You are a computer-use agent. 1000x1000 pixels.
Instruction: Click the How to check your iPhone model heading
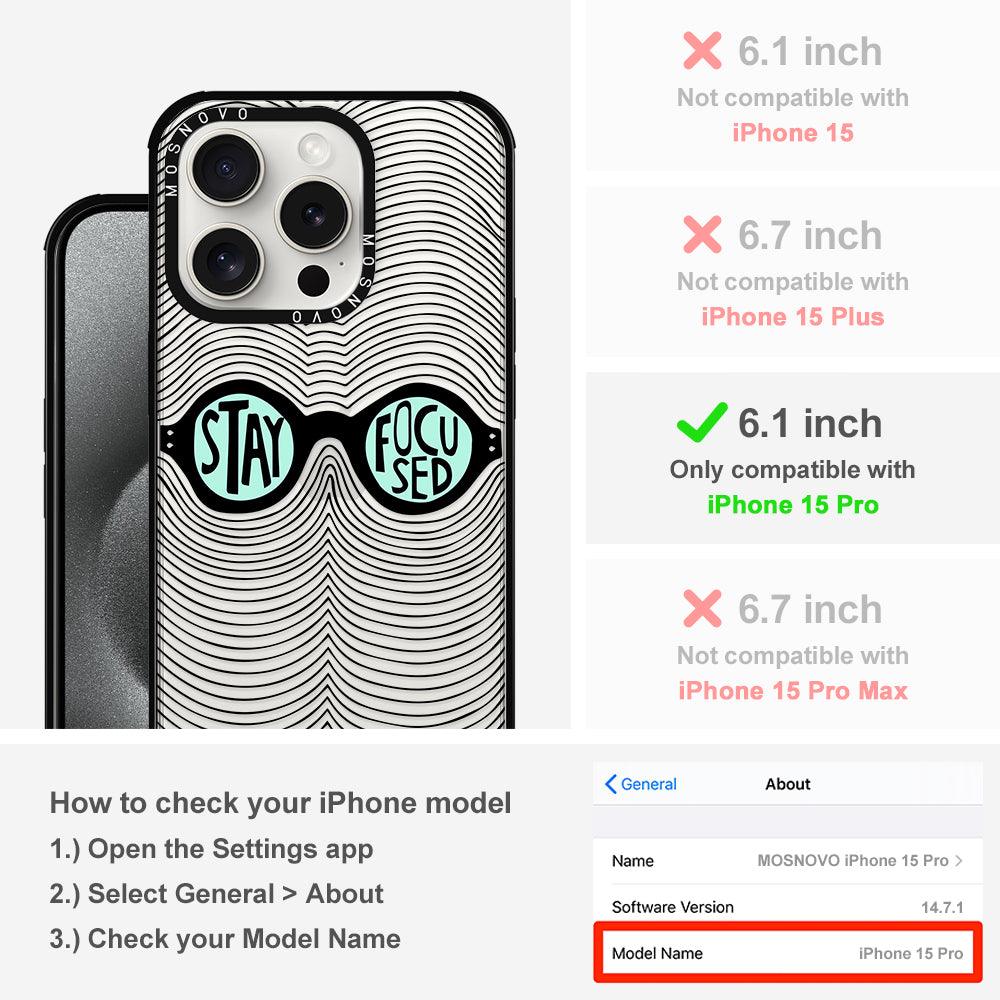tap(281, 803)
